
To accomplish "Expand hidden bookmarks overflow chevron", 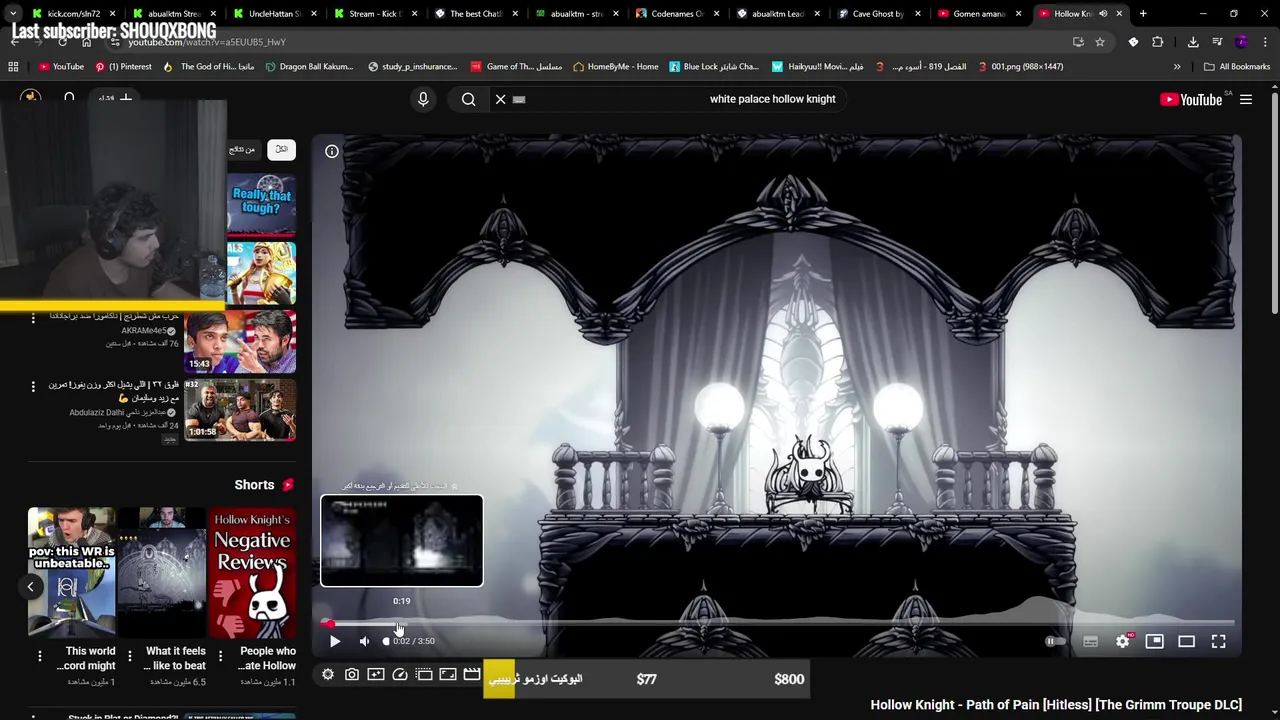I will pos(1177,67).
